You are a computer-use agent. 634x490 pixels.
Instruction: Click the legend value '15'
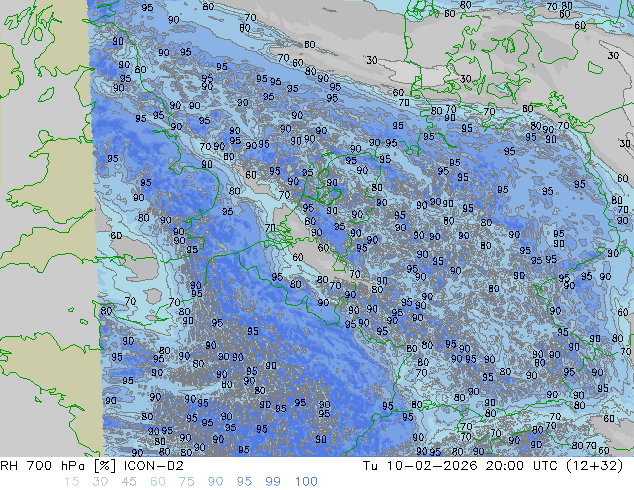(71, 482)
